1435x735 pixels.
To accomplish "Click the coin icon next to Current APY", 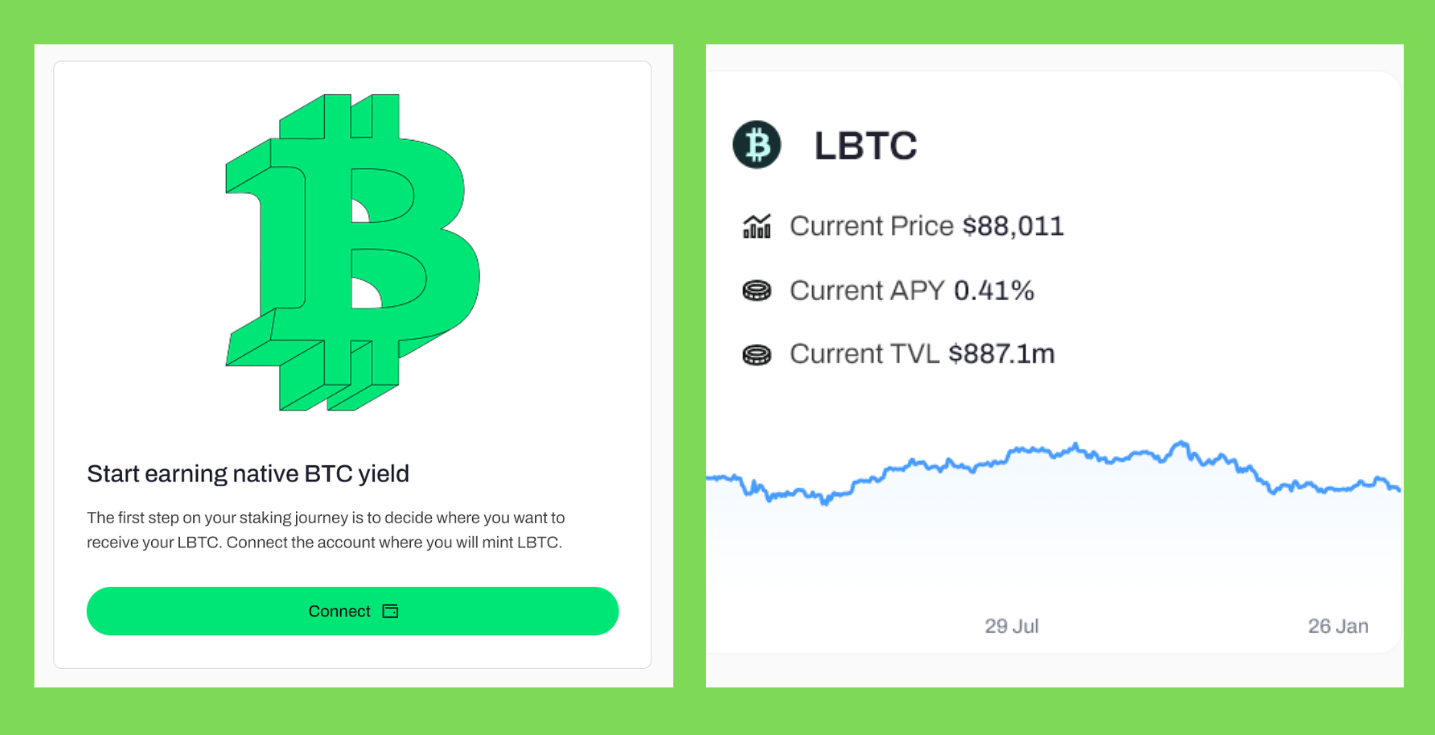I will (x=757, y=290).
